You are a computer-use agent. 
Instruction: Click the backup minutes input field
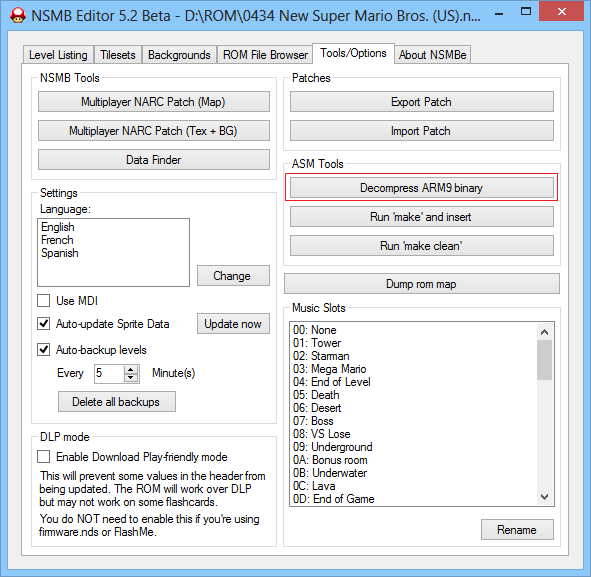click(x=109, y=373)
